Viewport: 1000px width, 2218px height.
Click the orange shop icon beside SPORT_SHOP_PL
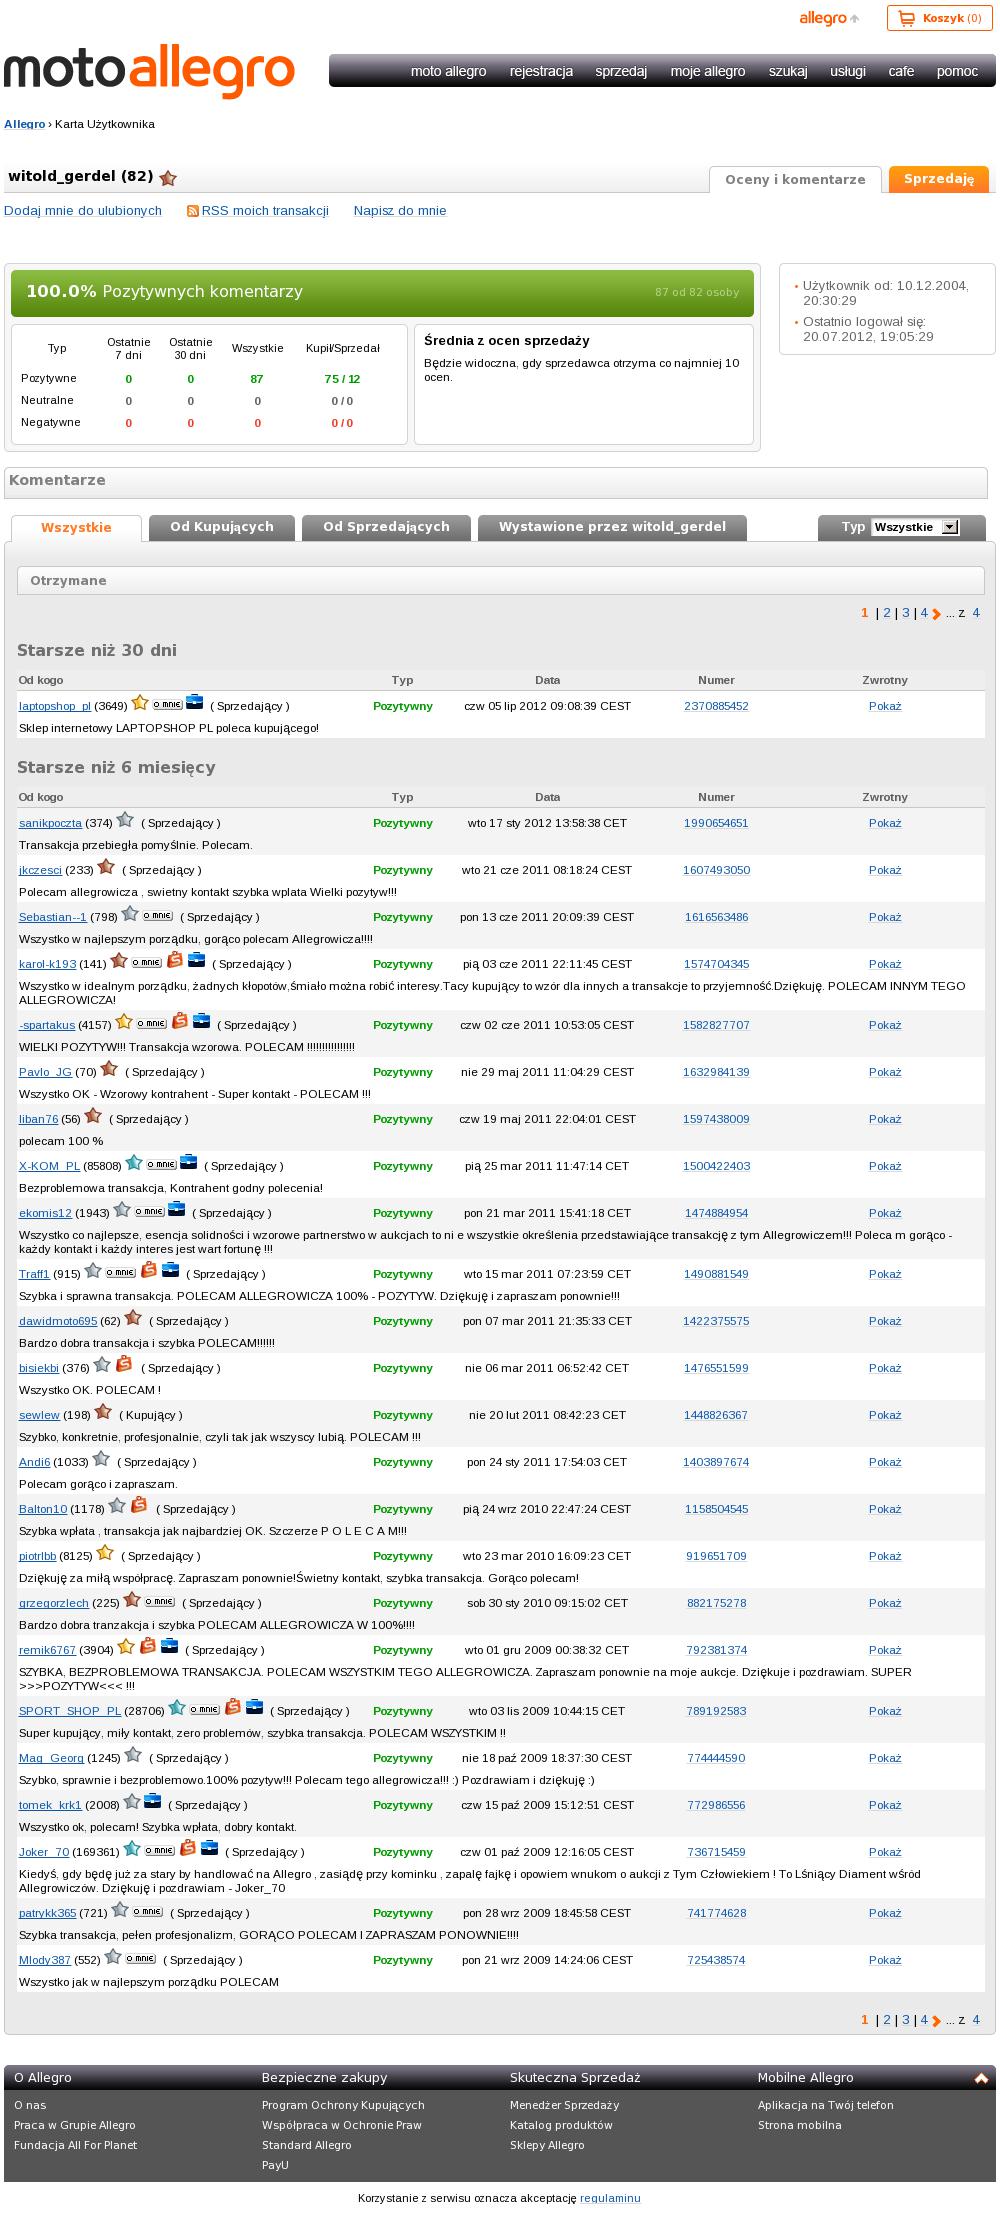tap(233, 1707)
